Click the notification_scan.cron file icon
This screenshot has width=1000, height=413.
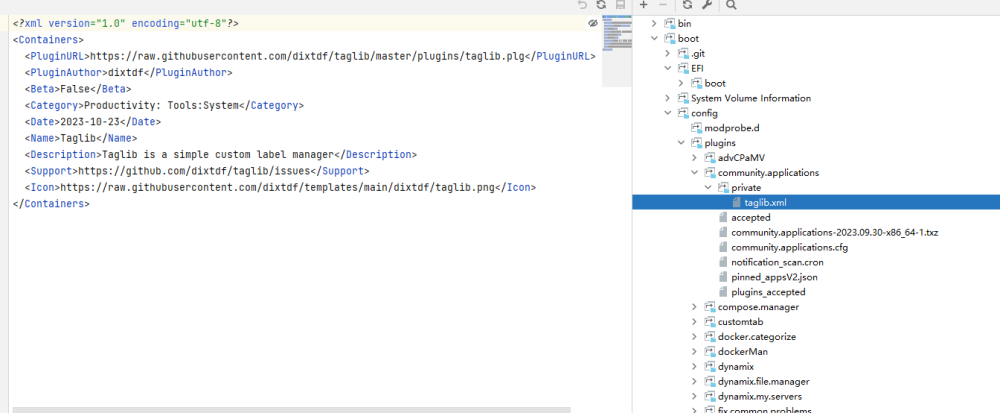point(723,262)
